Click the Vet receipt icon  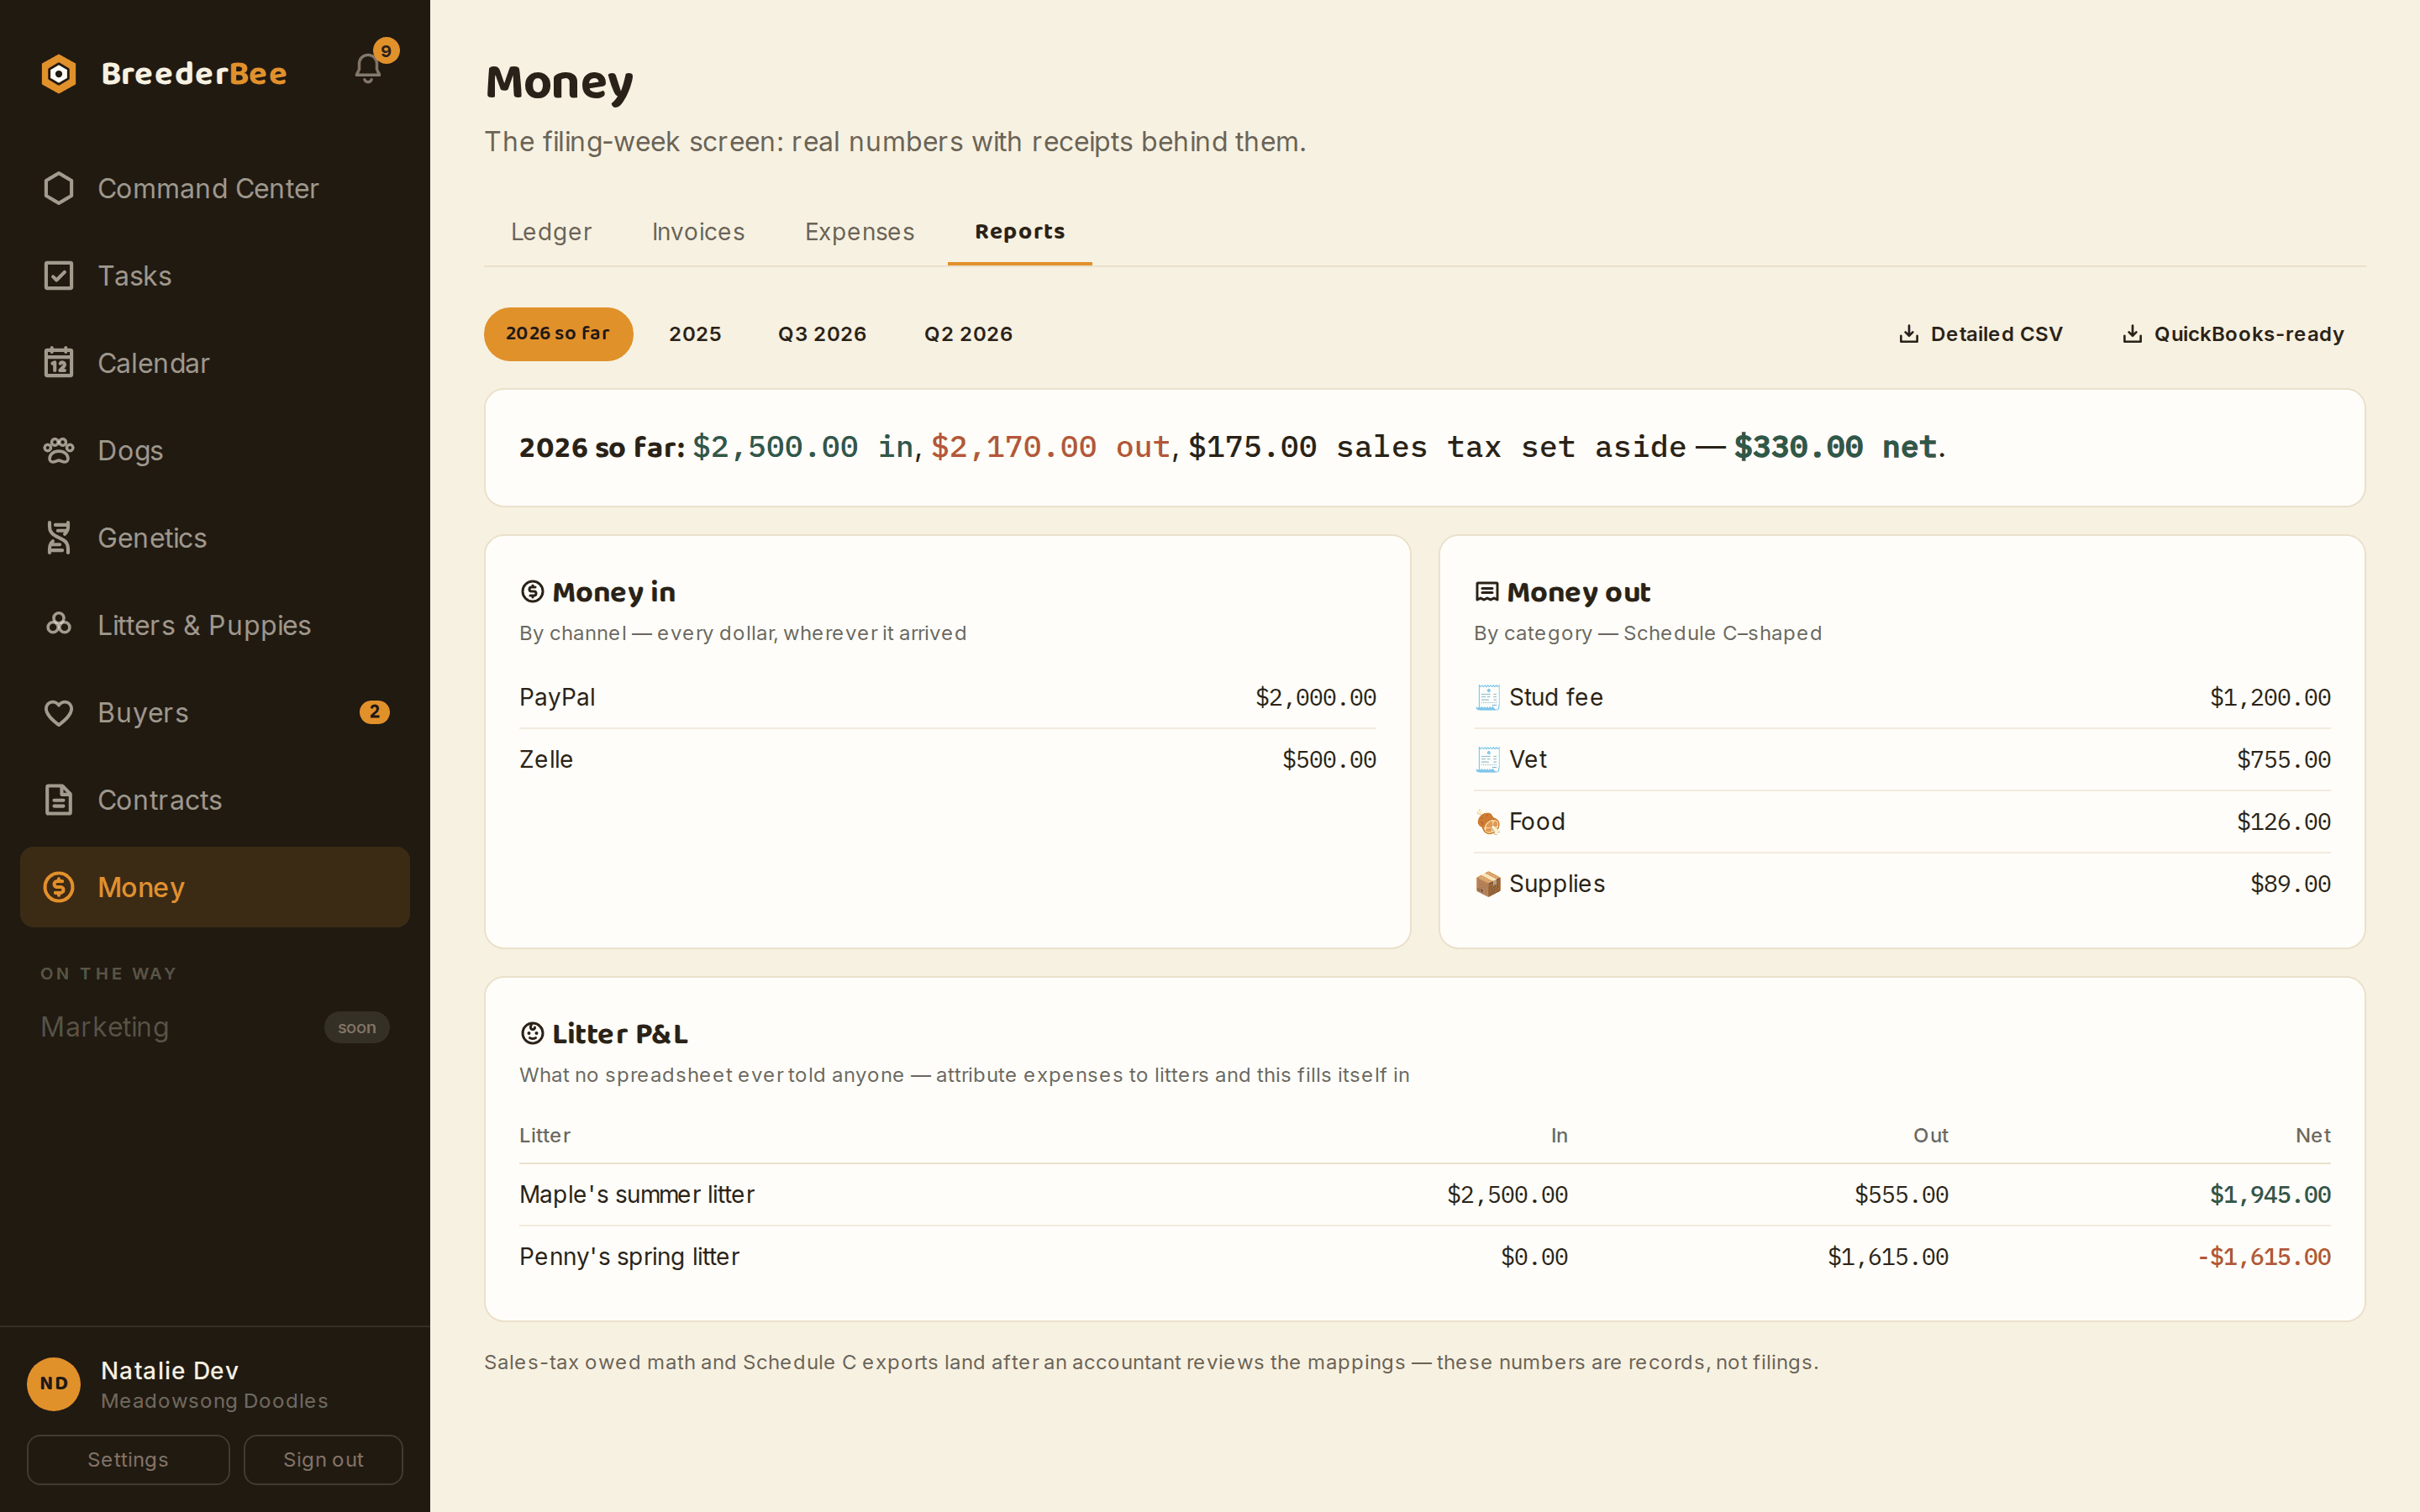pyautogui.click(x=1487, y=760)
